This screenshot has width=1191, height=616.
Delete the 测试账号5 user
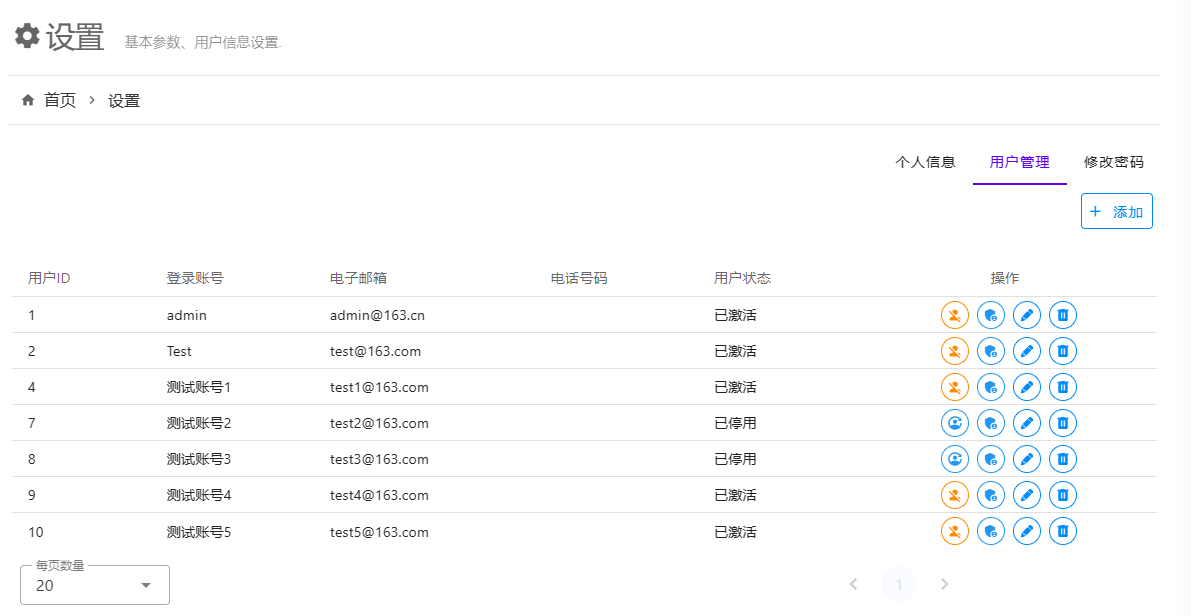1063,531
